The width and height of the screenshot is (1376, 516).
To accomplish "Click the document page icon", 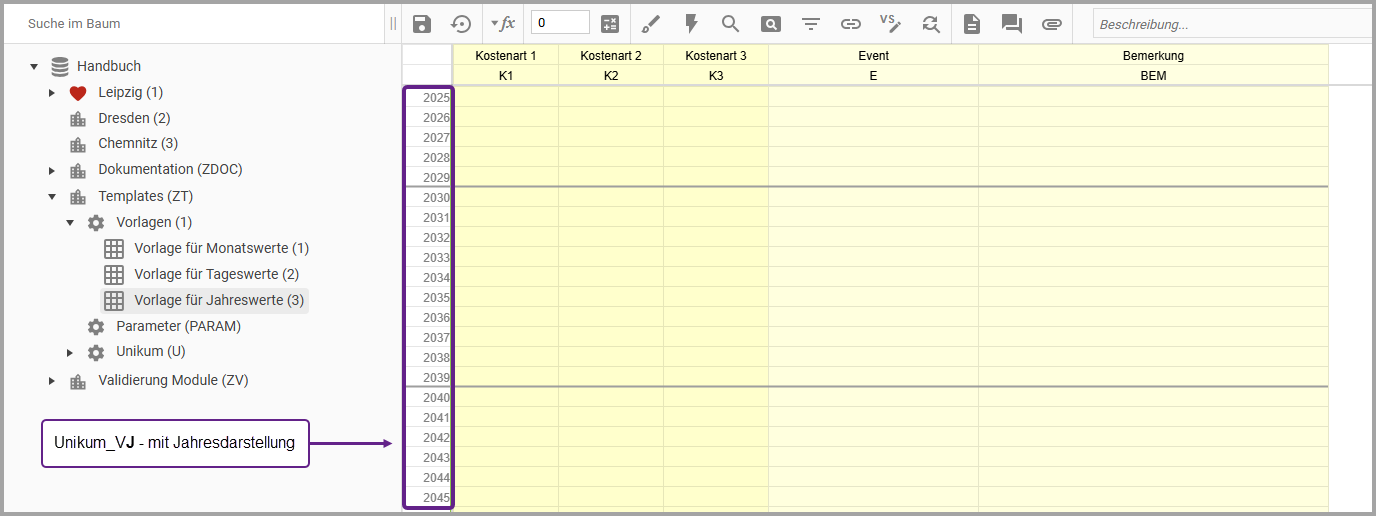I will pos(972,24).
